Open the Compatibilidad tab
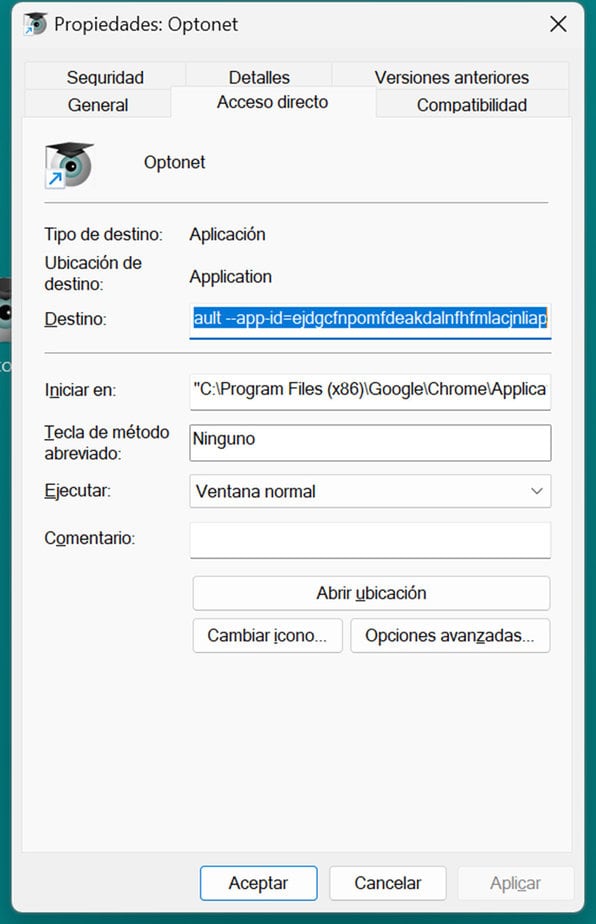Viewport: 596px width, 924px height. (472, 104)
